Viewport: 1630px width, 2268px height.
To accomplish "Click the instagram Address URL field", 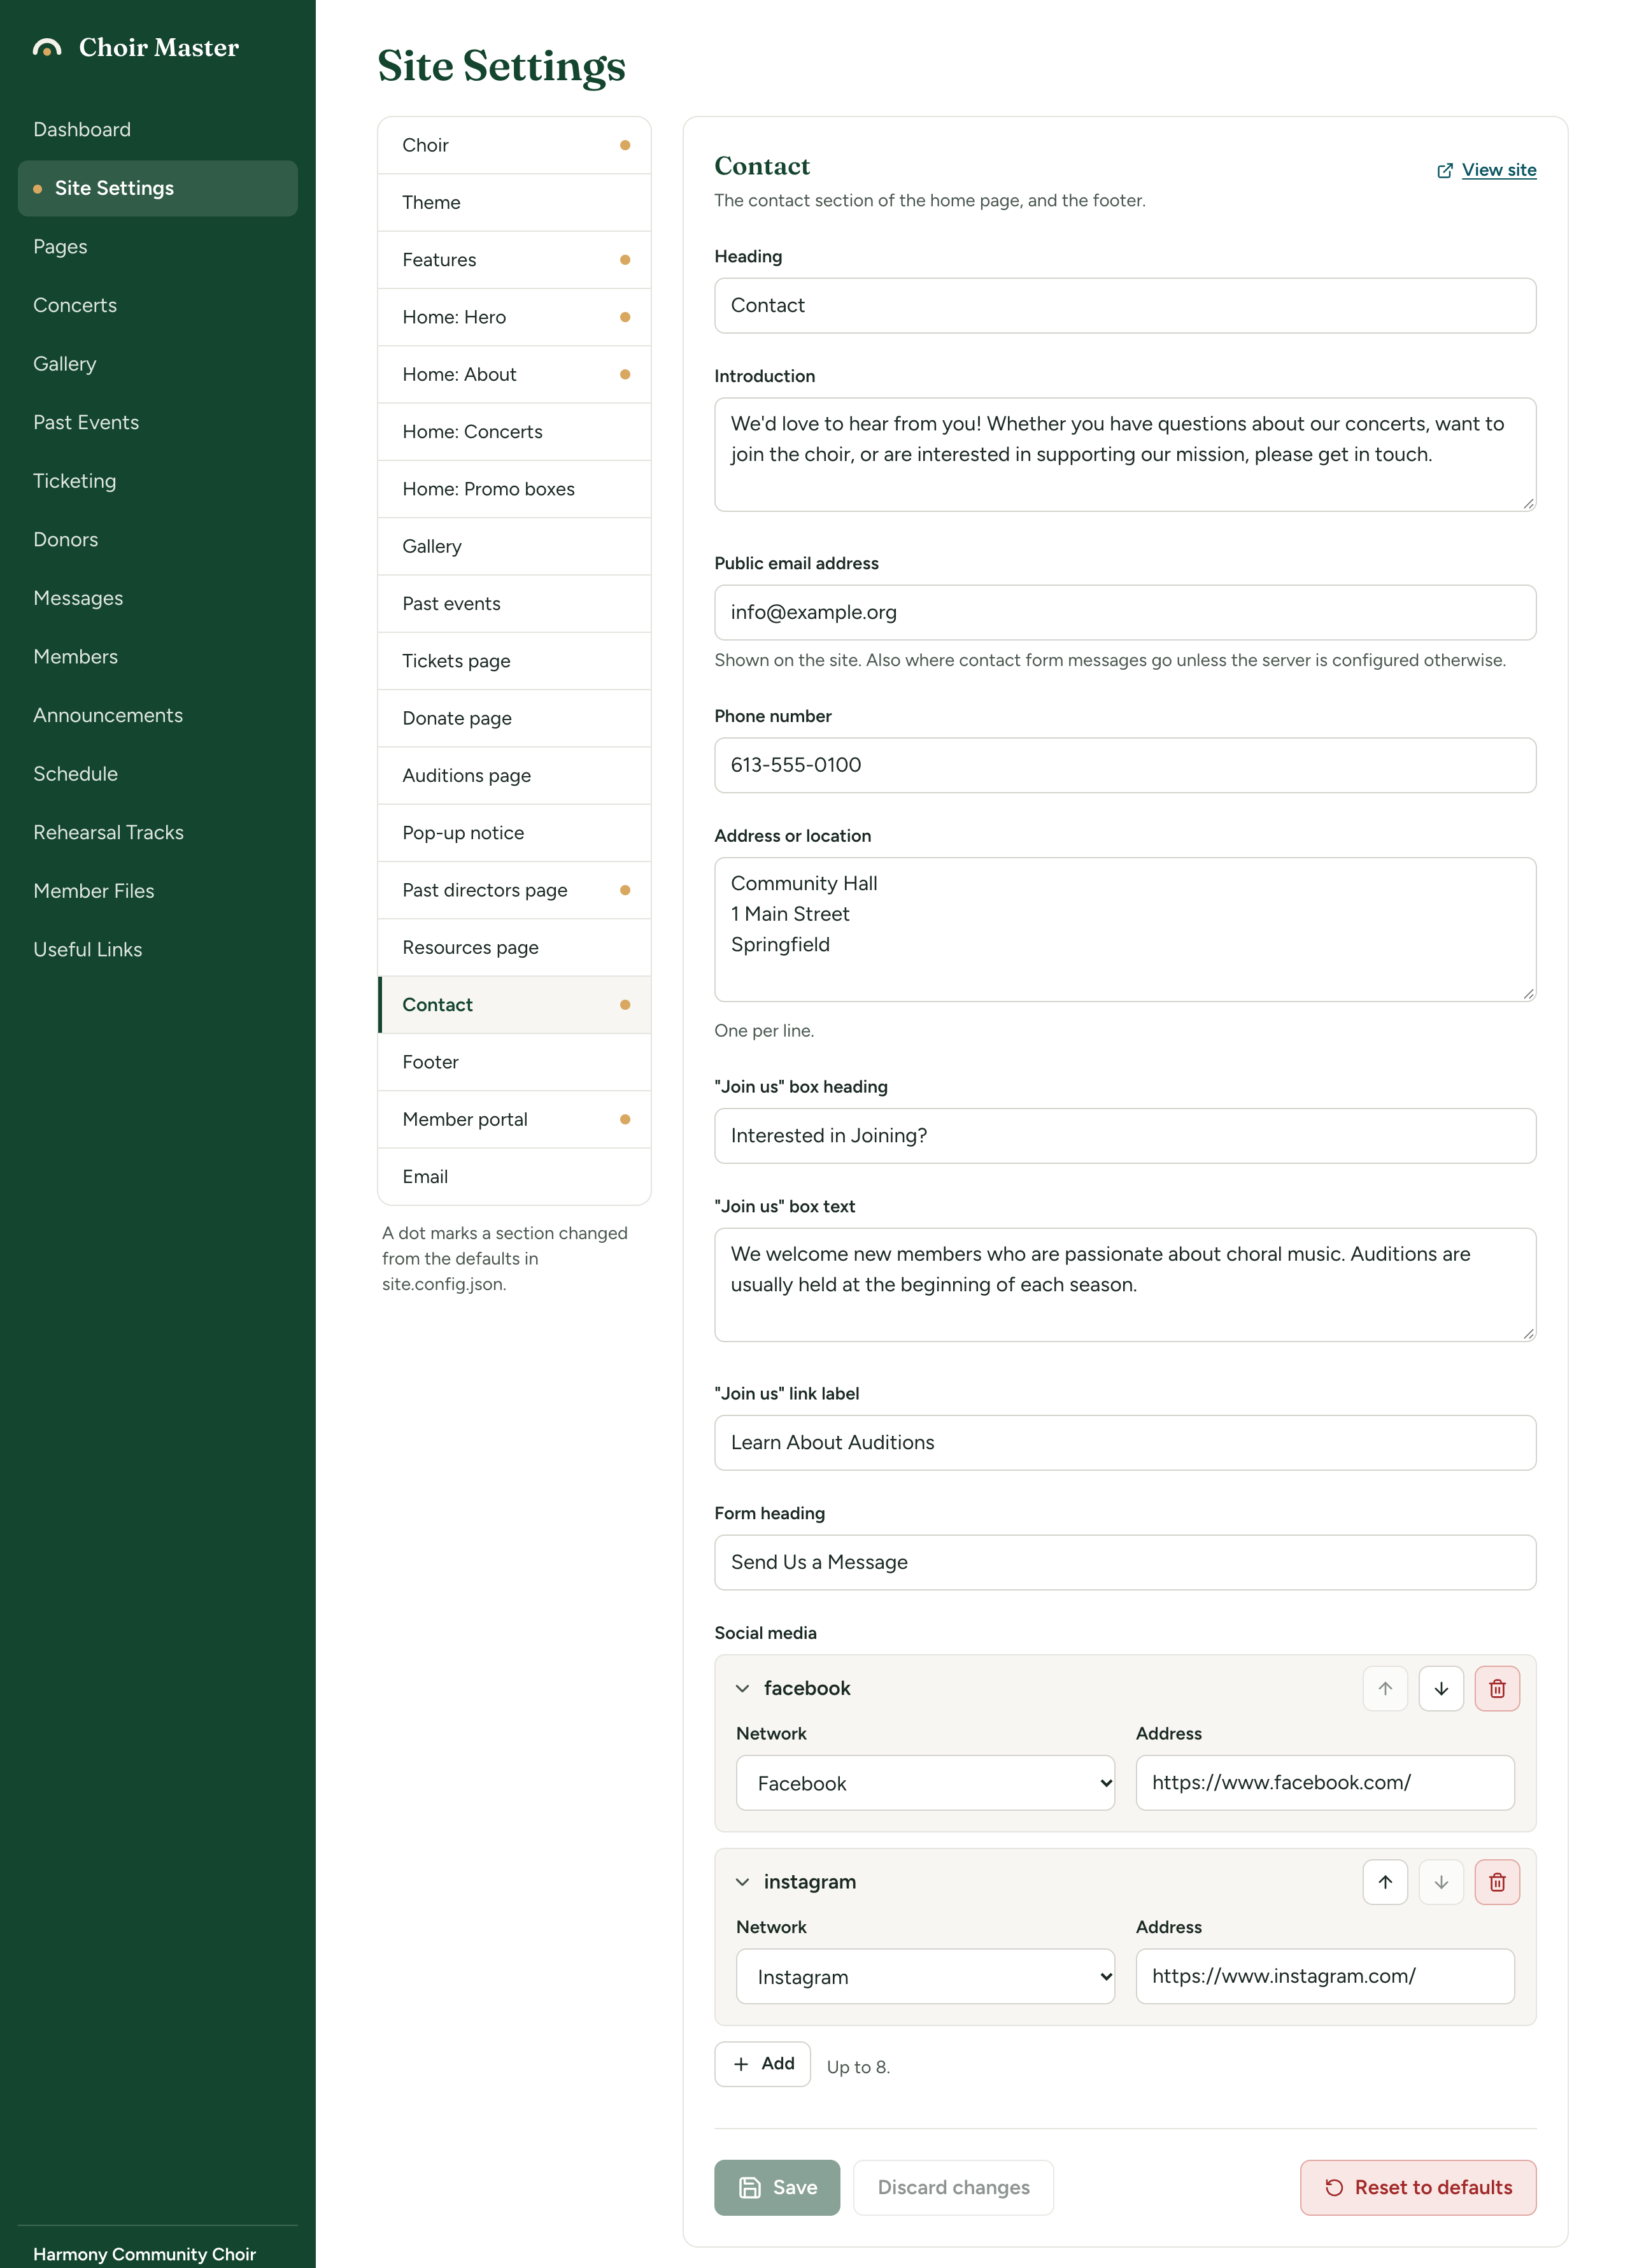I will 1325,1976.
